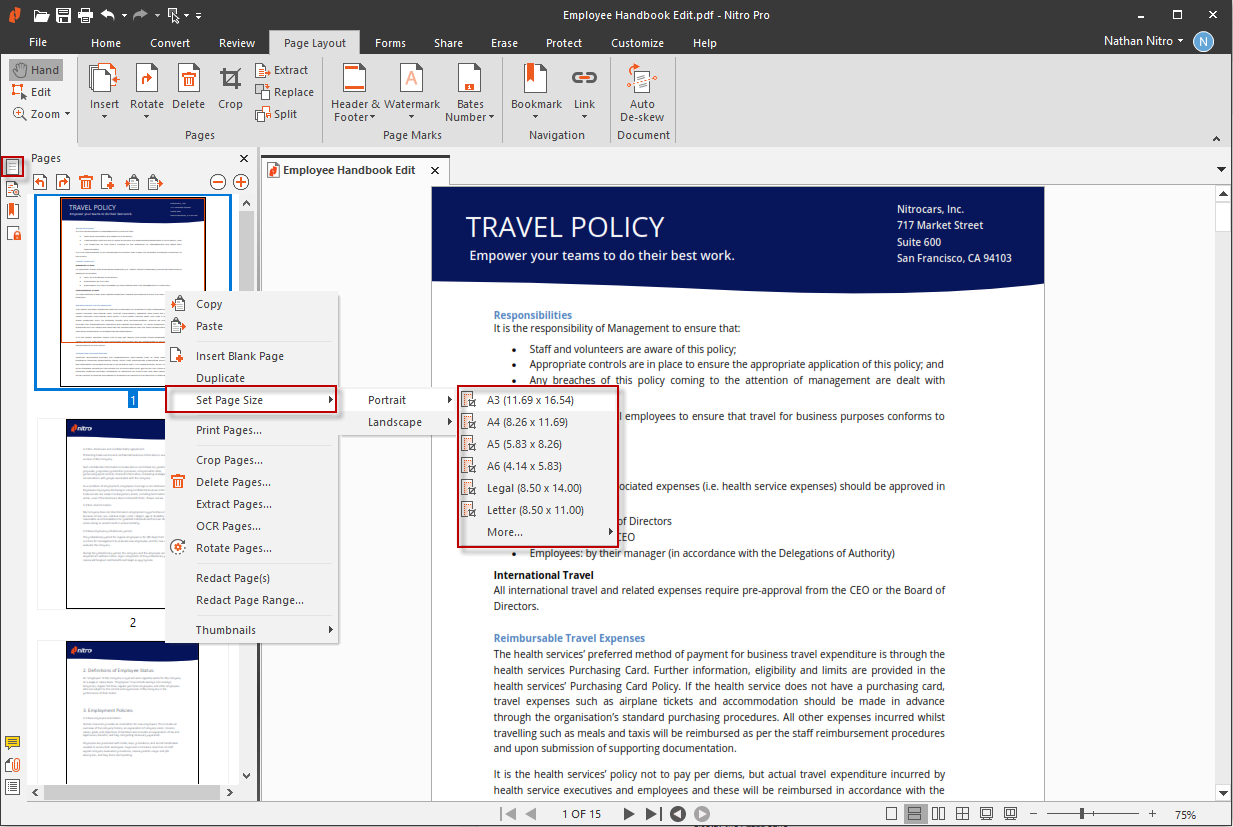The width and height of the screenshot is (1233, 827).
Task: Expand the Landscape submenu
Action: click(395, 422)
